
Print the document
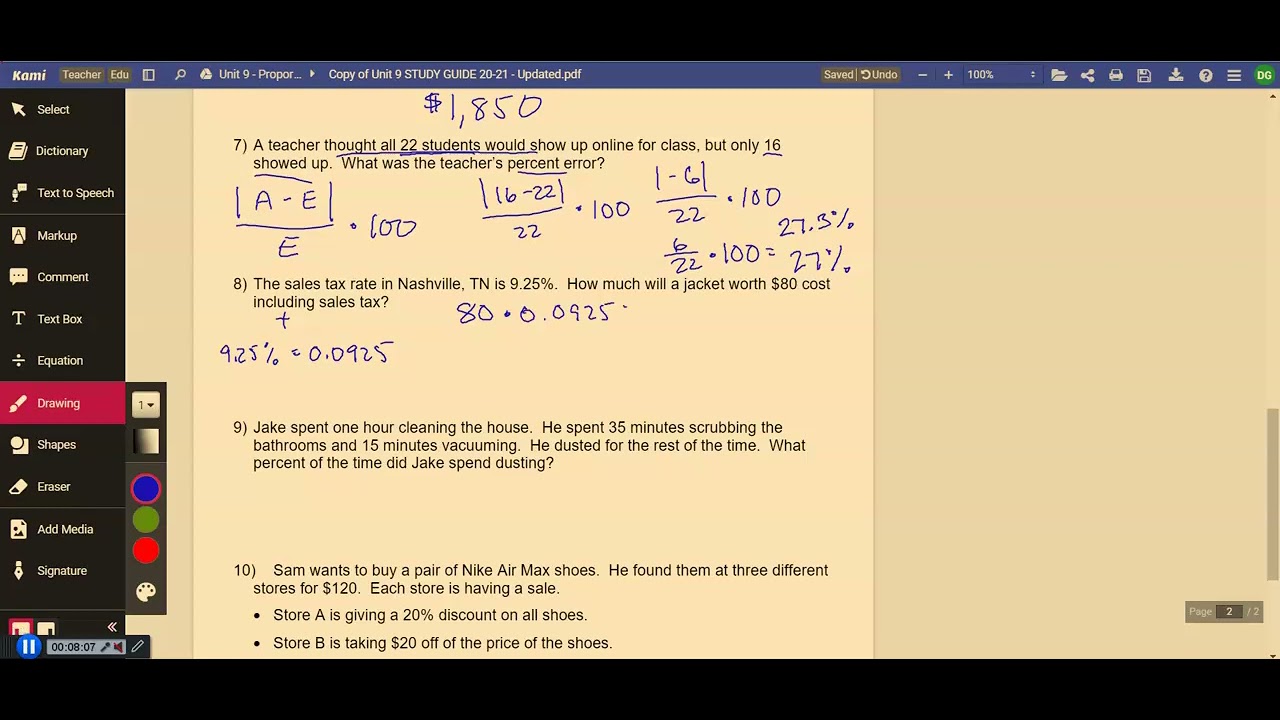pos(1116,75)
